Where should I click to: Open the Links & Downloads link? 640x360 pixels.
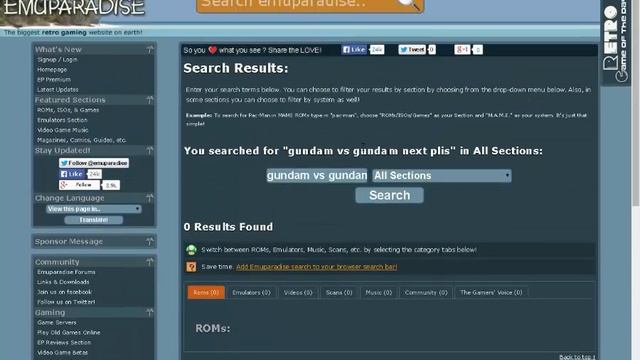click(63, 282)
